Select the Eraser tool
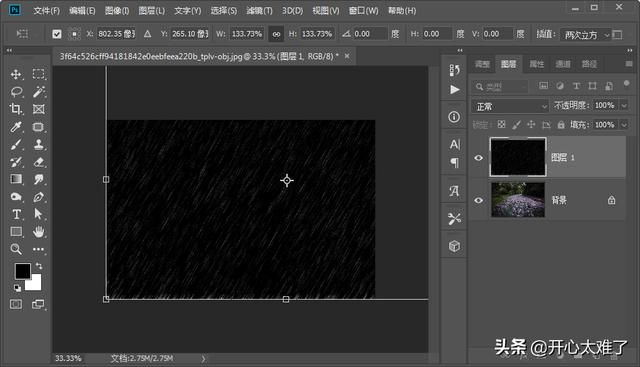The height and width of the screenshot is (367, 640). (x=39, y=162)
